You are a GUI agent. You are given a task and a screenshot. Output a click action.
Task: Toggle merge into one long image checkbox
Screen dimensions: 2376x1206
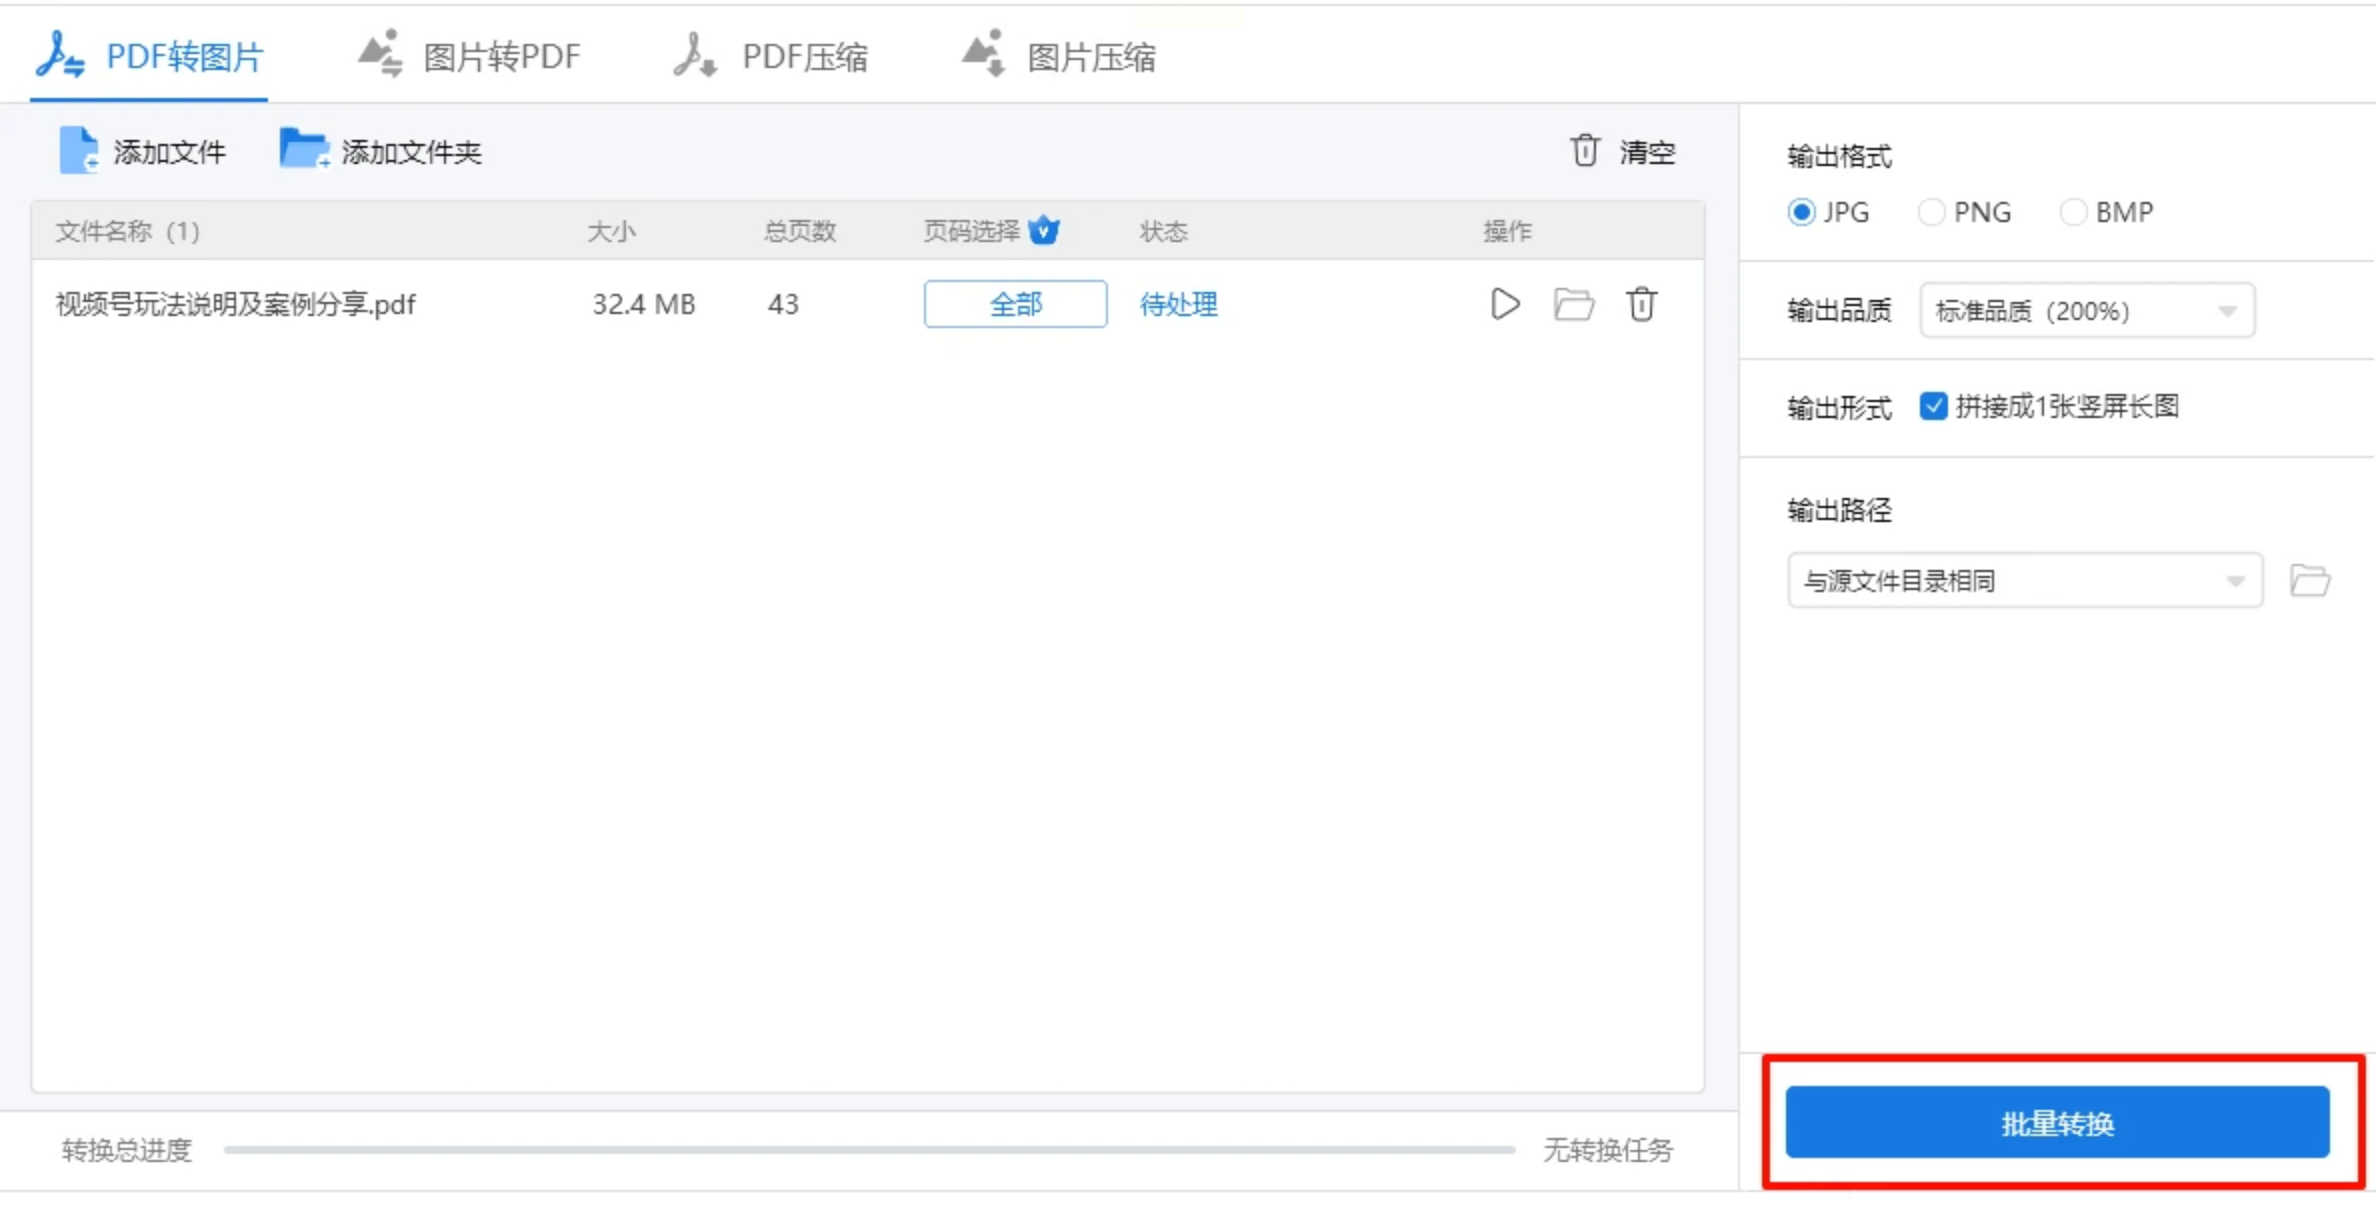point(1933,406)
